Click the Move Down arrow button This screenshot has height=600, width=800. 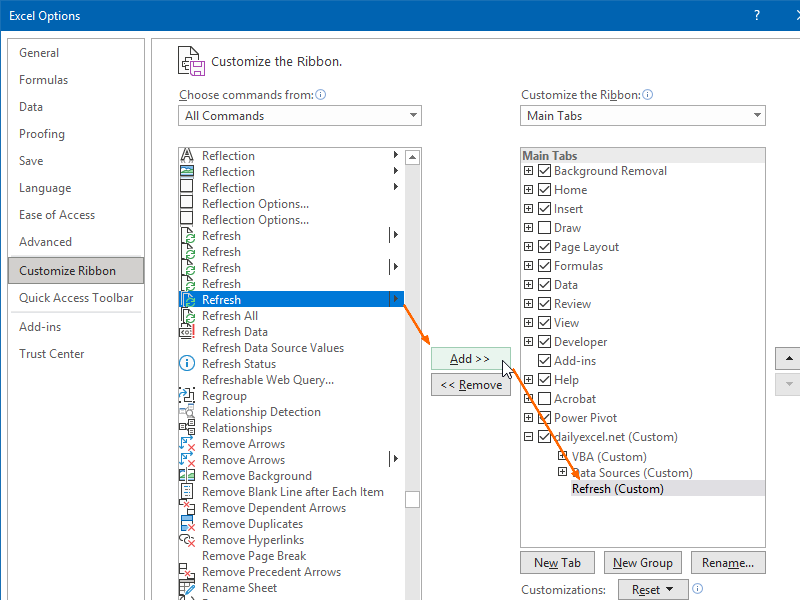point(789,384)
